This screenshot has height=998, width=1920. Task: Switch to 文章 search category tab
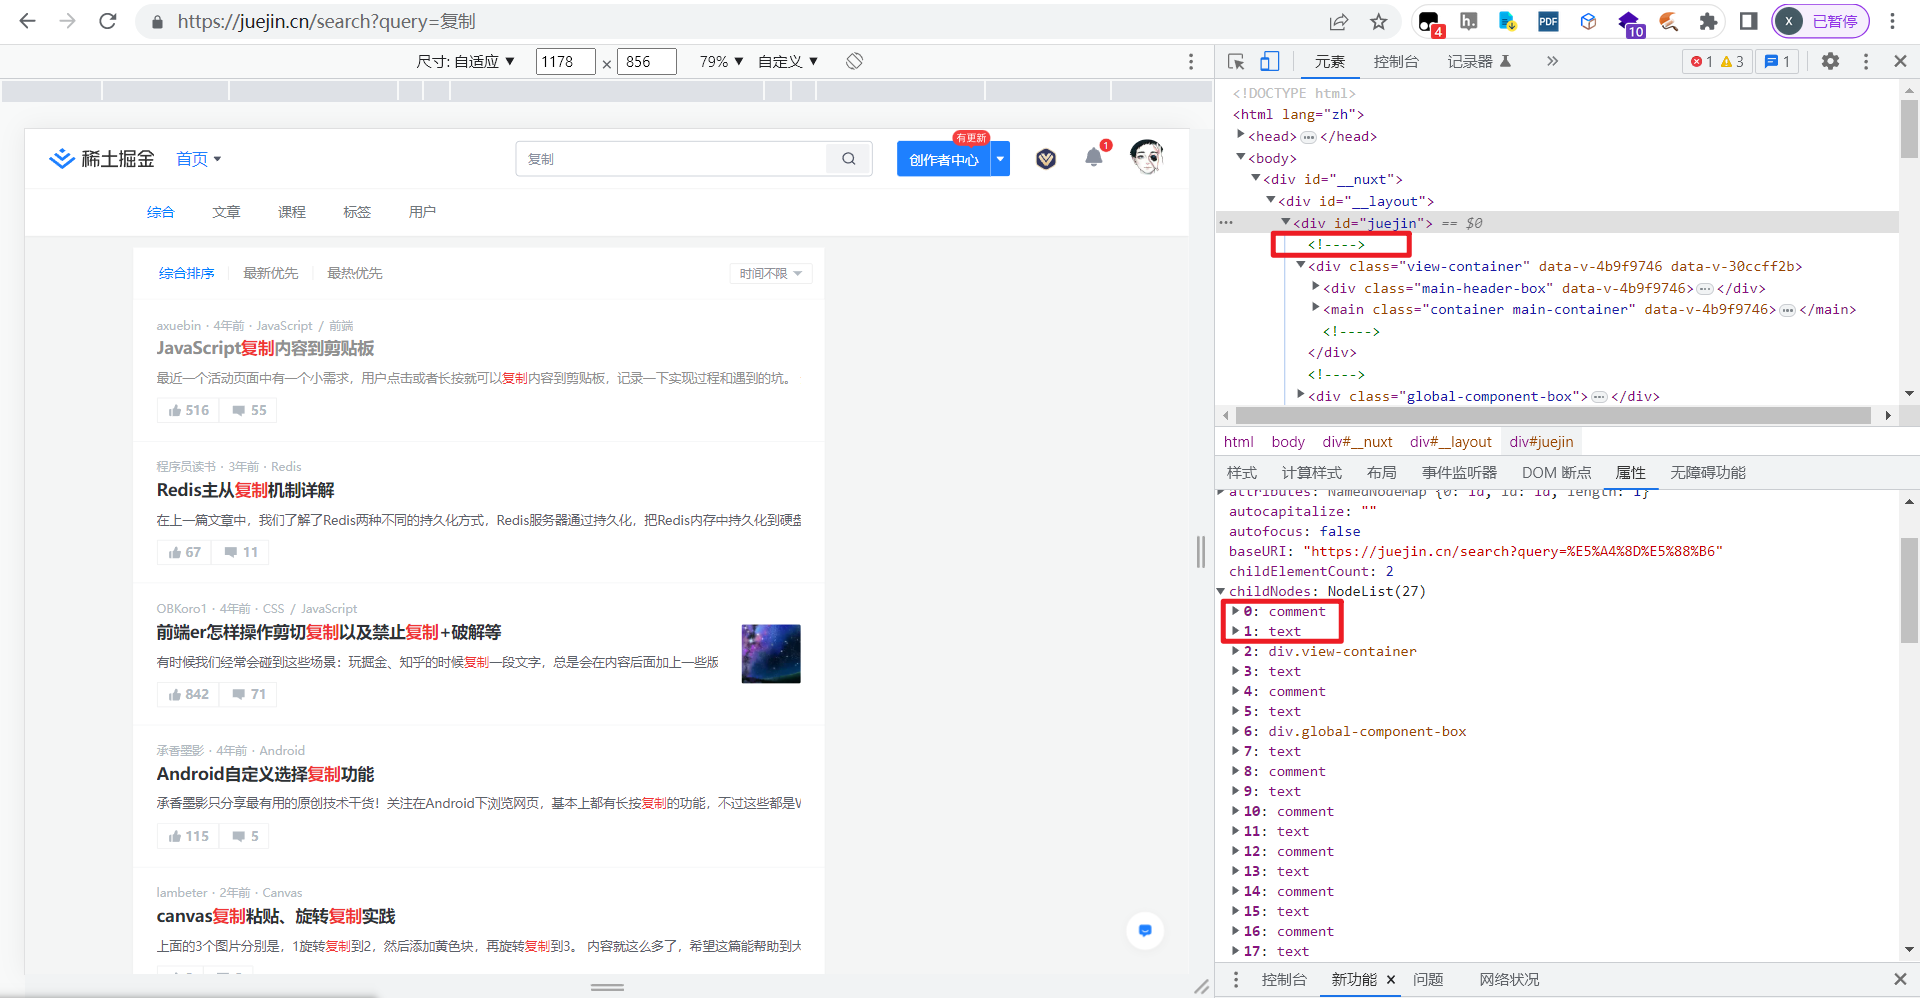[226, 212]
